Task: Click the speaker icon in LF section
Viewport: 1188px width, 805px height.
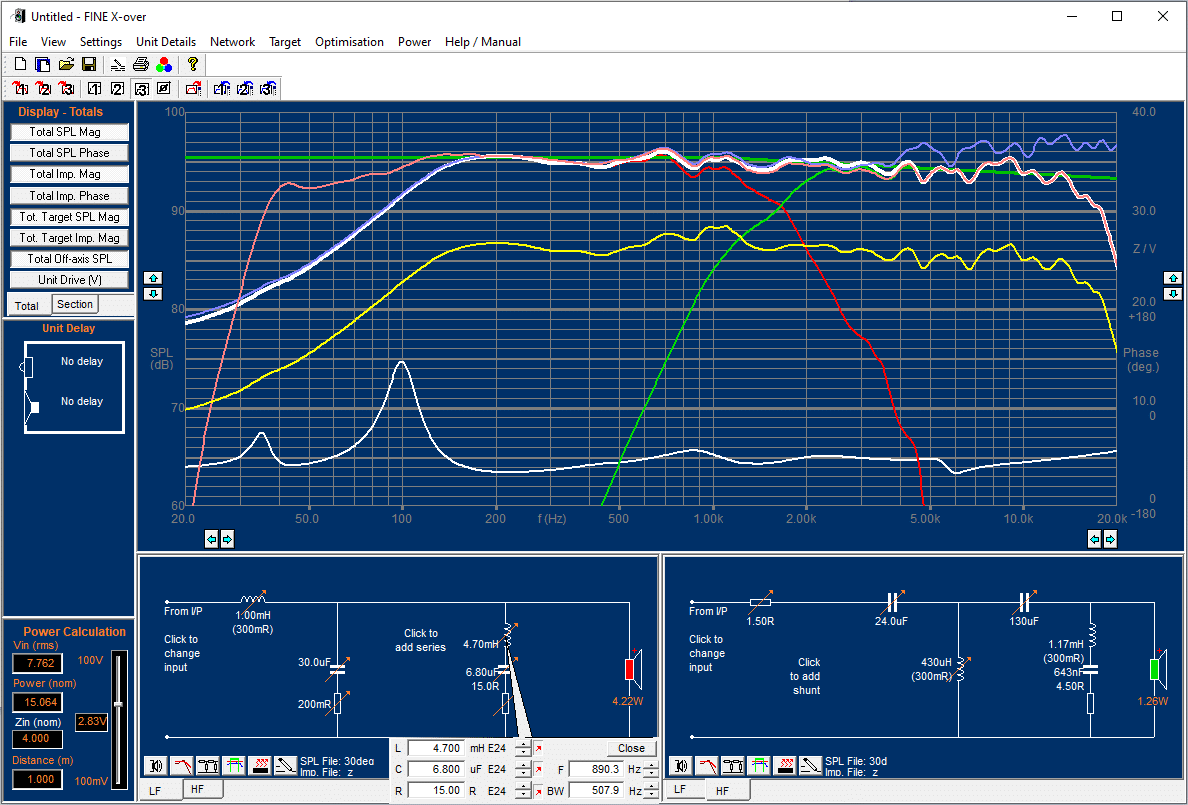Action: click(156, 766)
